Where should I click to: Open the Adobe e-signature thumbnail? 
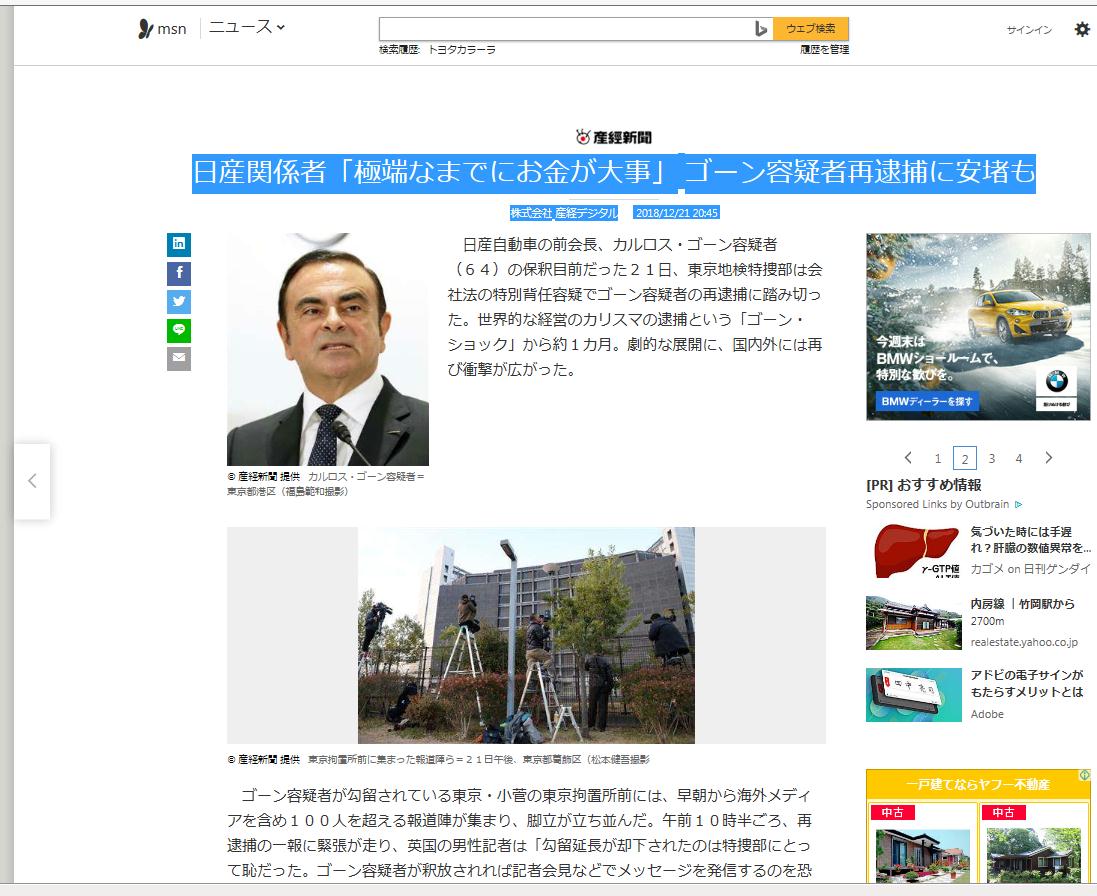coord(914,695)
